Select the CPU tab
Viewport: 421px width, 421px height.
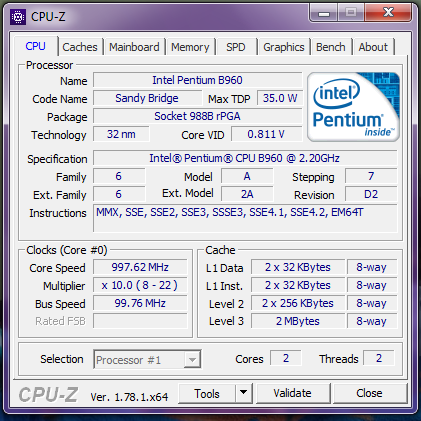point(35,46)
